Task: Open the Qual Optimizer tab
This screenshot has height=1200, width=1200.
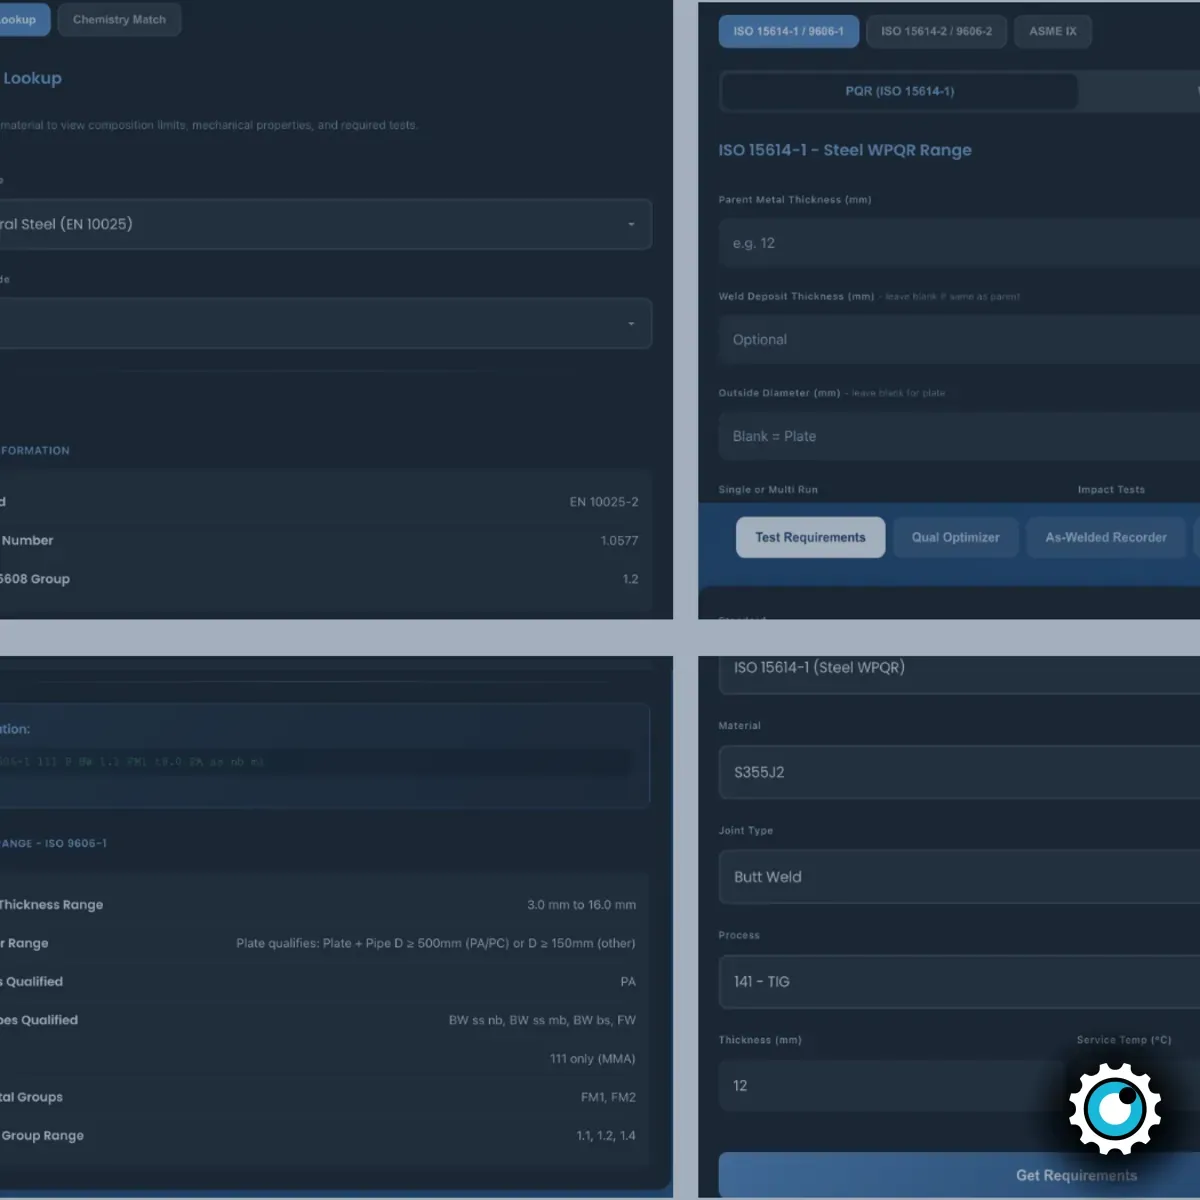Action: point(955,537)
